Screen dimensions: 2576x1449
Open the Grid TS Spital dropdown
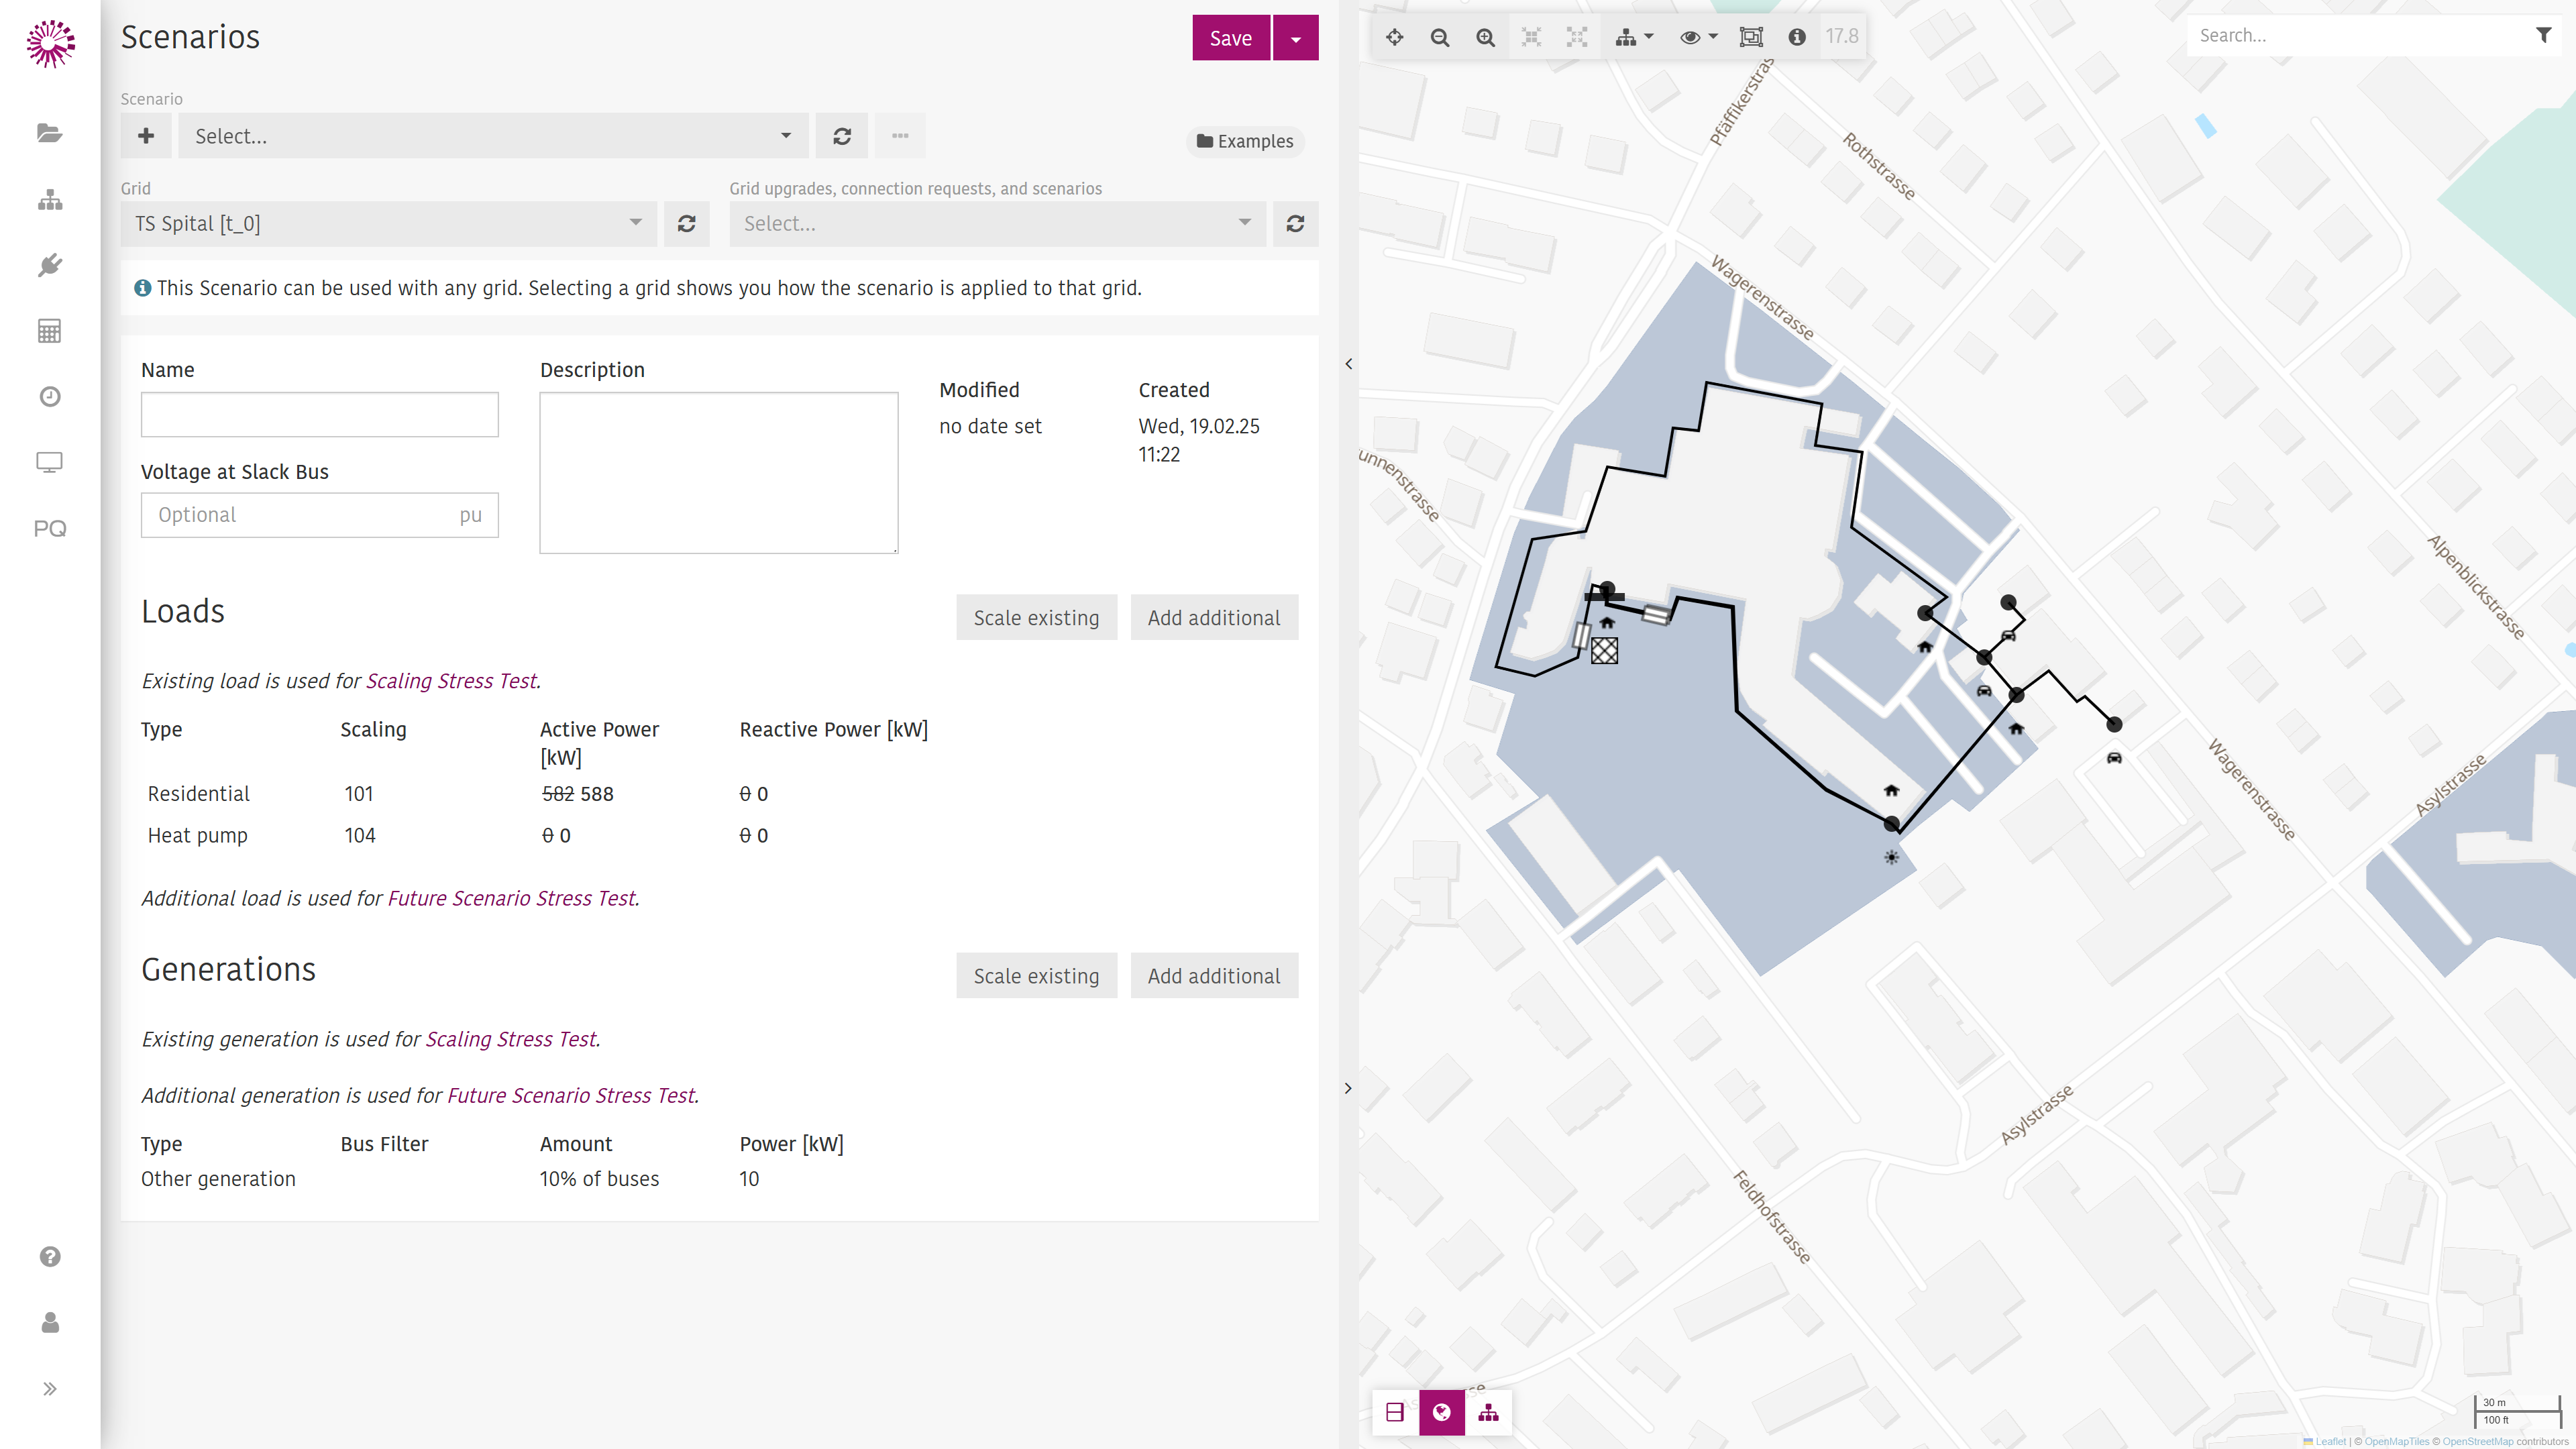pyautogui.click(x=388, y=224)
